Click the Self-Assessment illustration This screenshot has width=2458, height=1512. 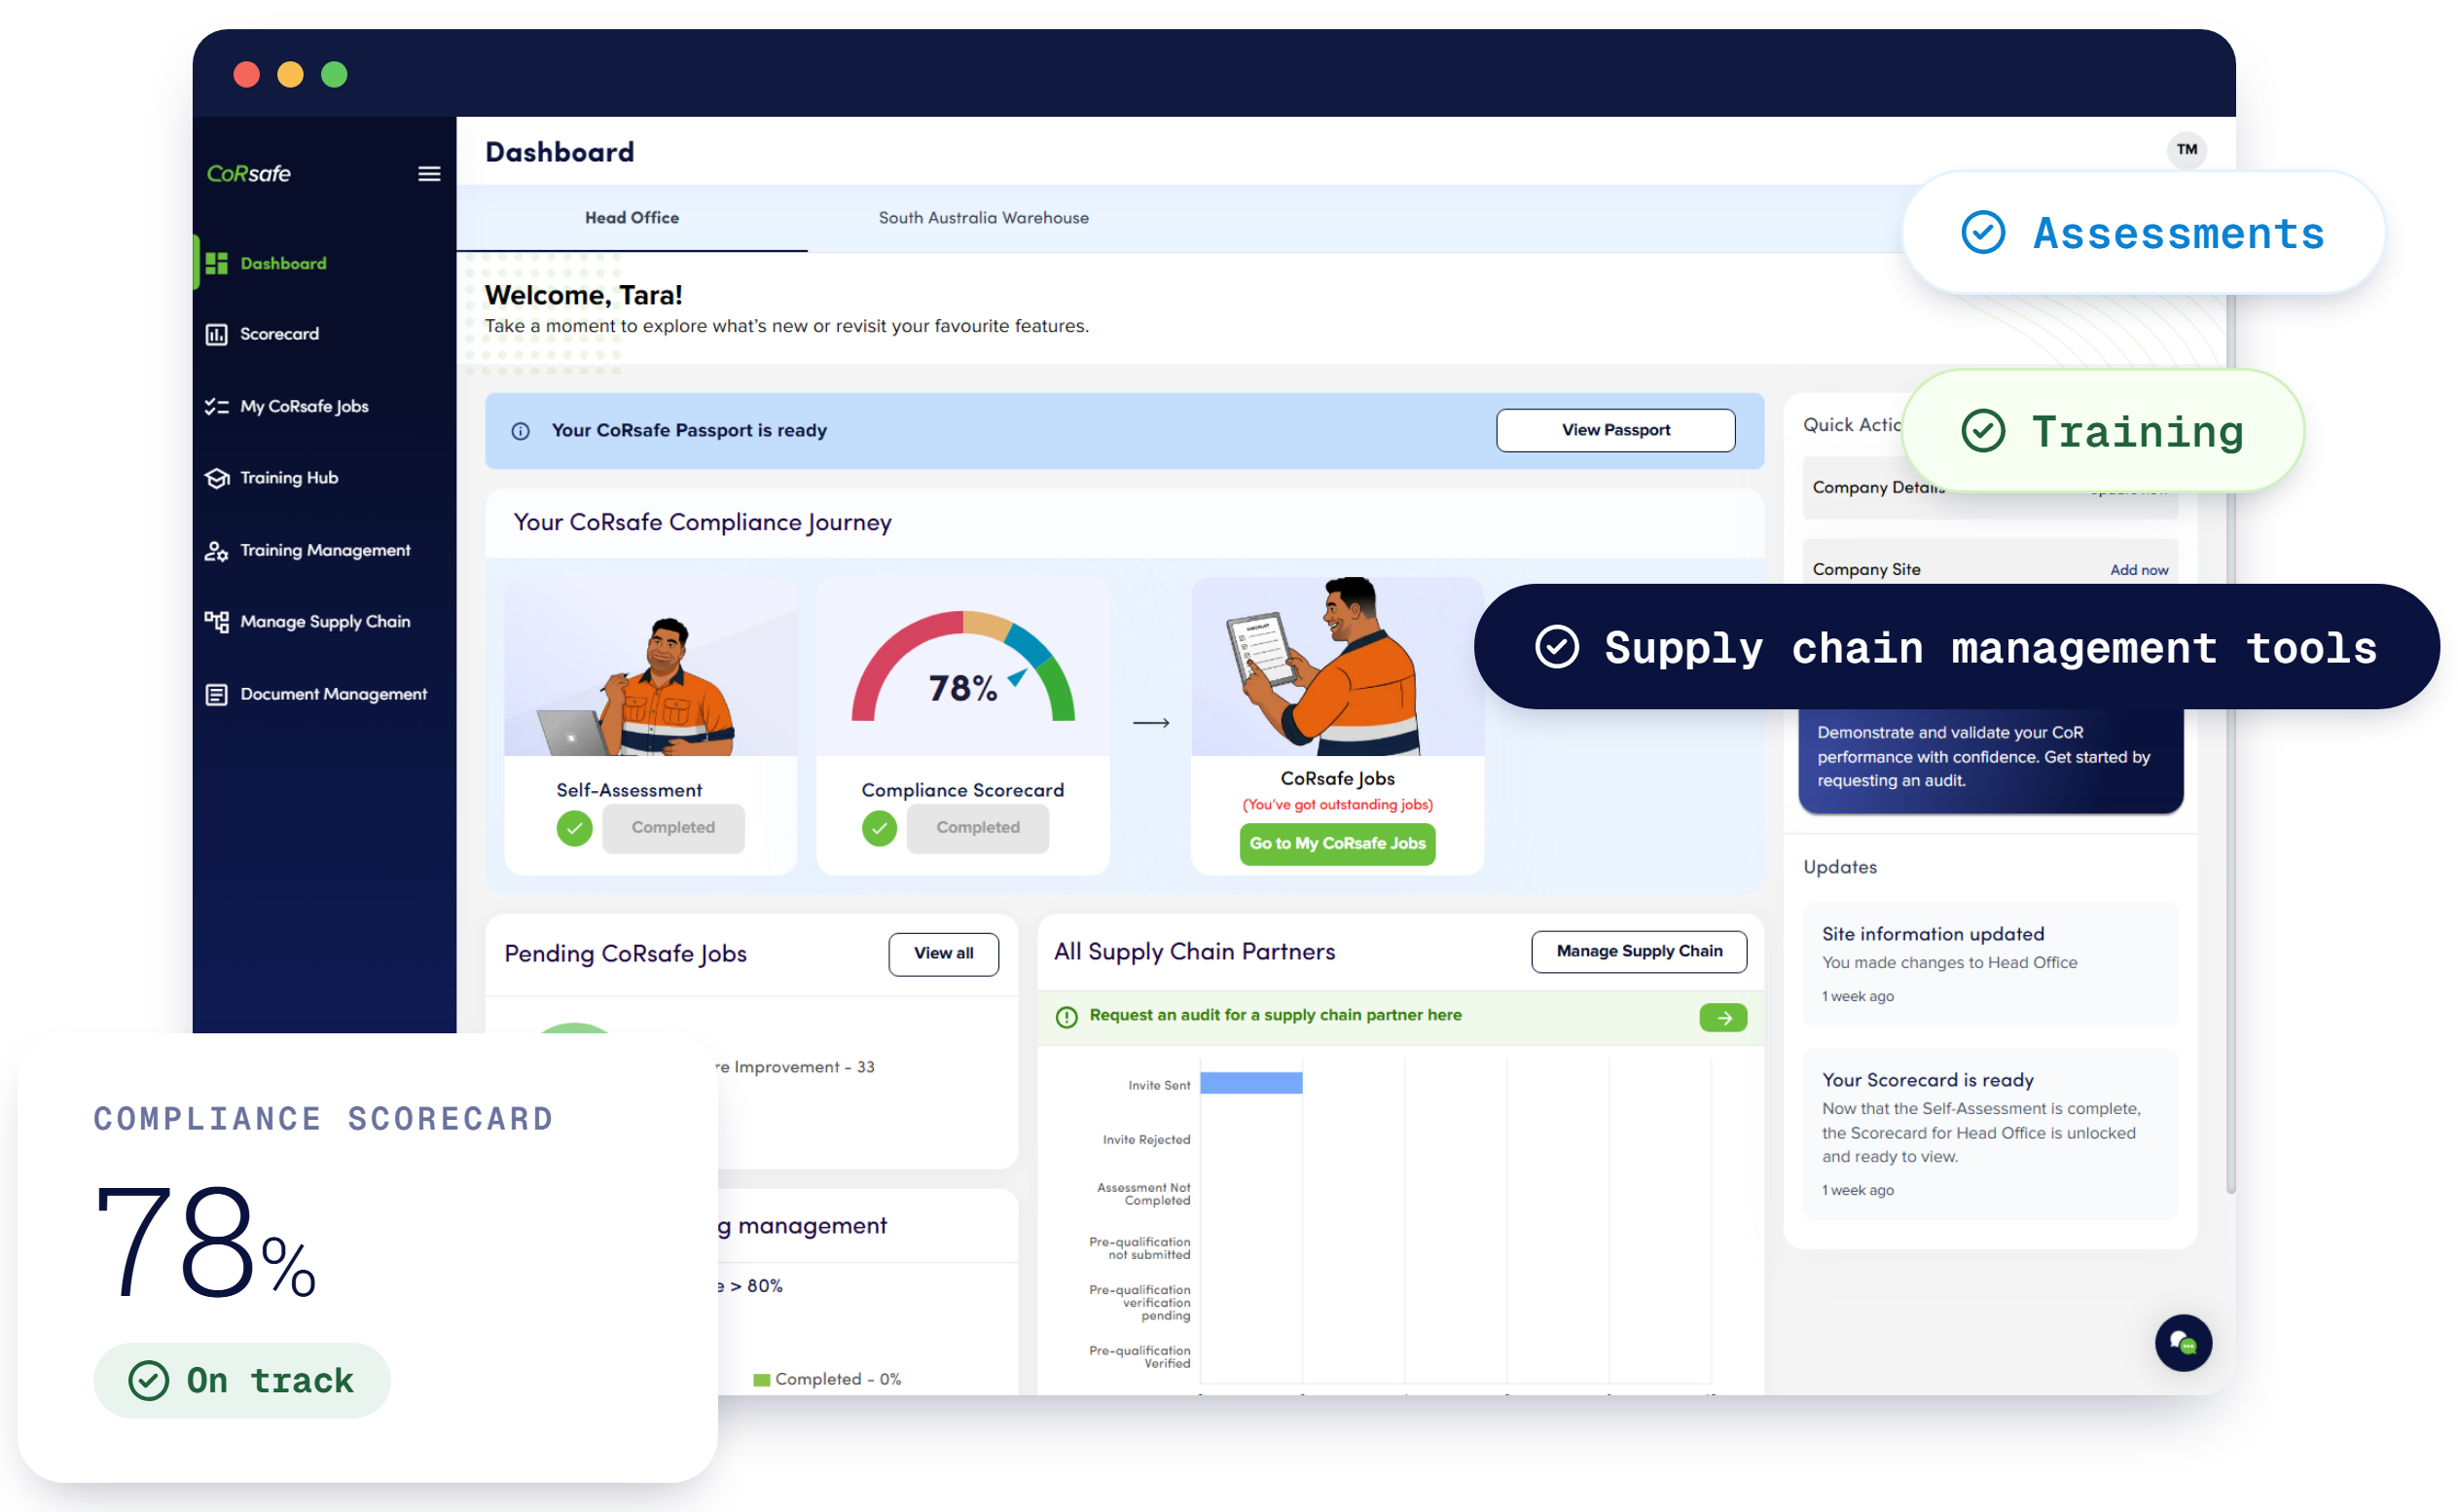[650, 667]
